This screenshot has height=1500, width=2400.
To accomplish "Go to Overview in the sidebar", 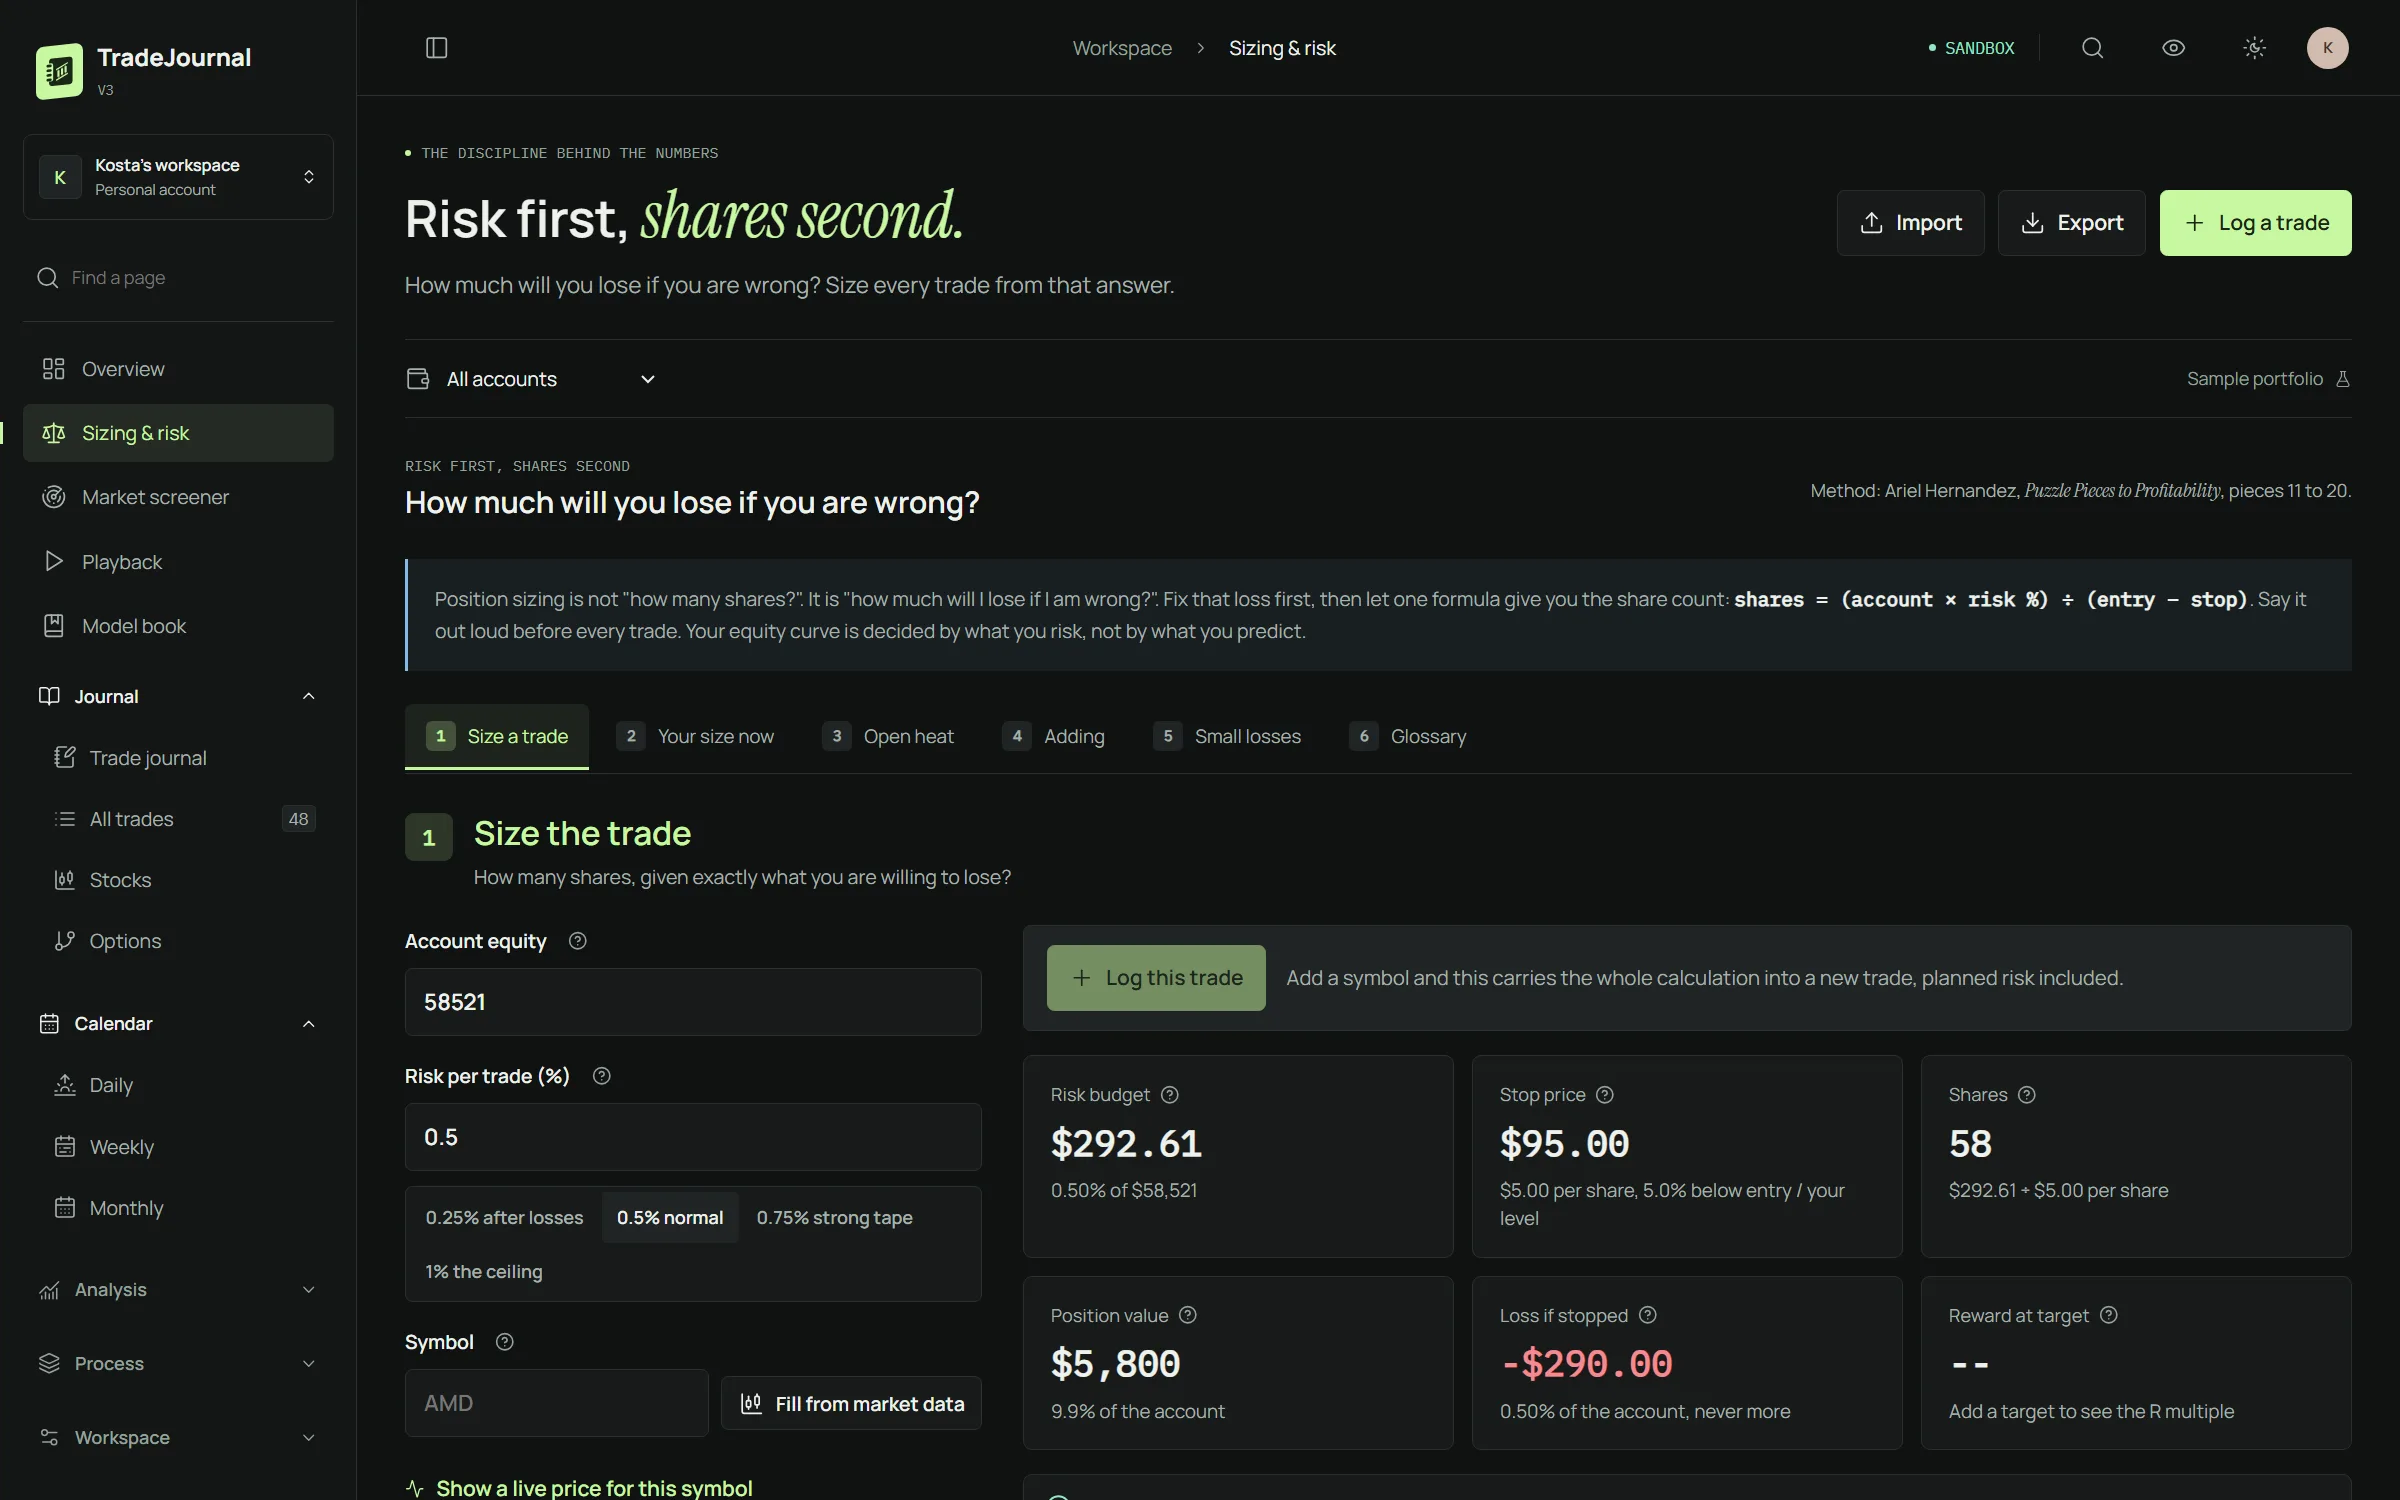I will (178, 369).
